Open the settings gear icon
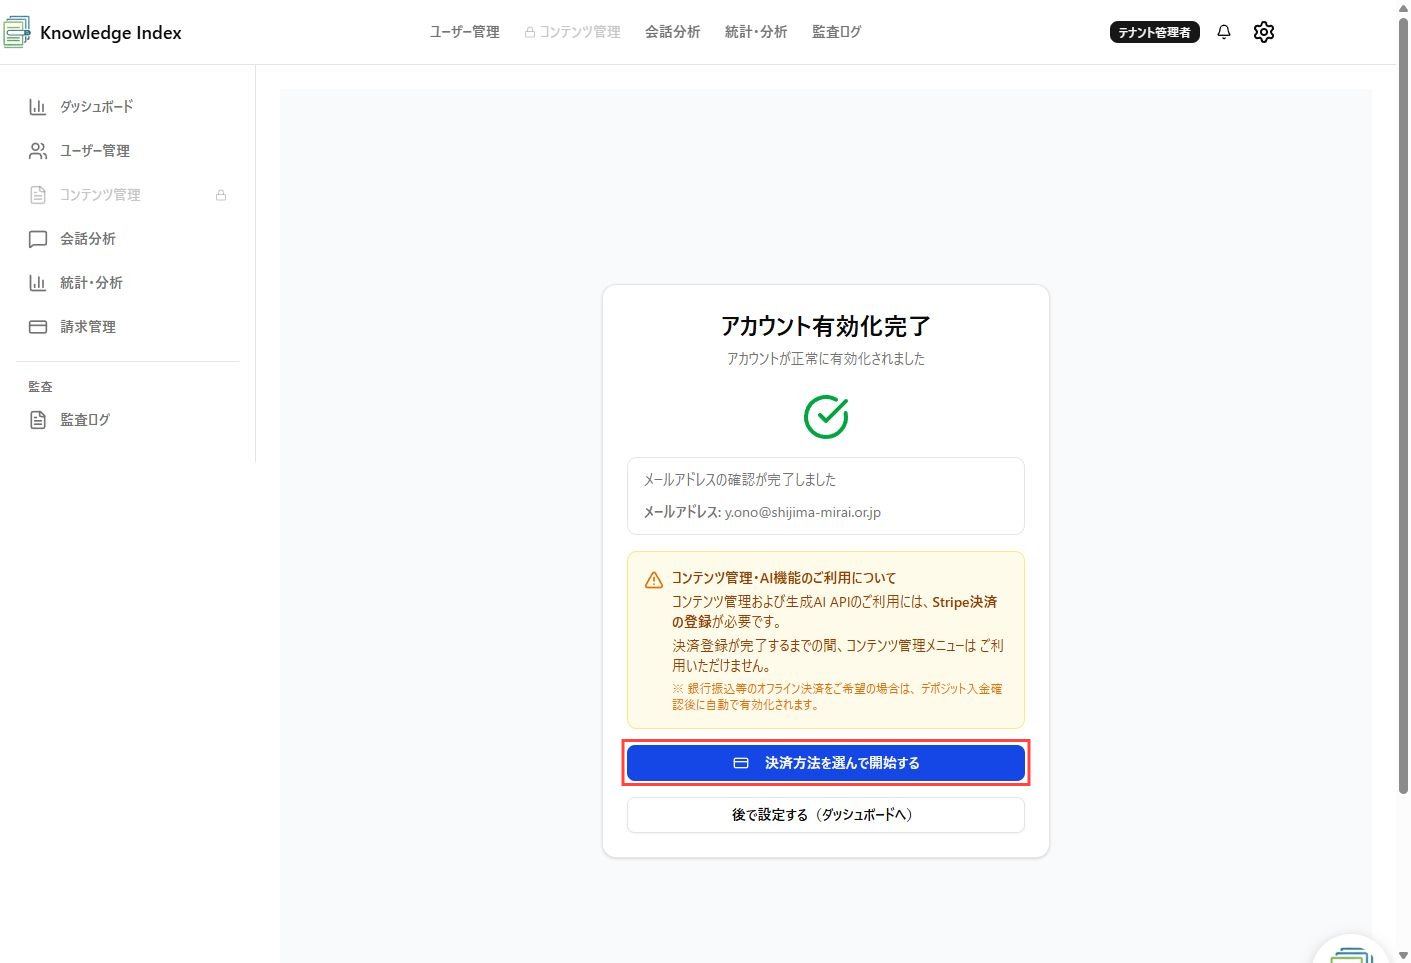Image resolution: width=1411 pixels, height=963 pixels. coord(1264,32)
